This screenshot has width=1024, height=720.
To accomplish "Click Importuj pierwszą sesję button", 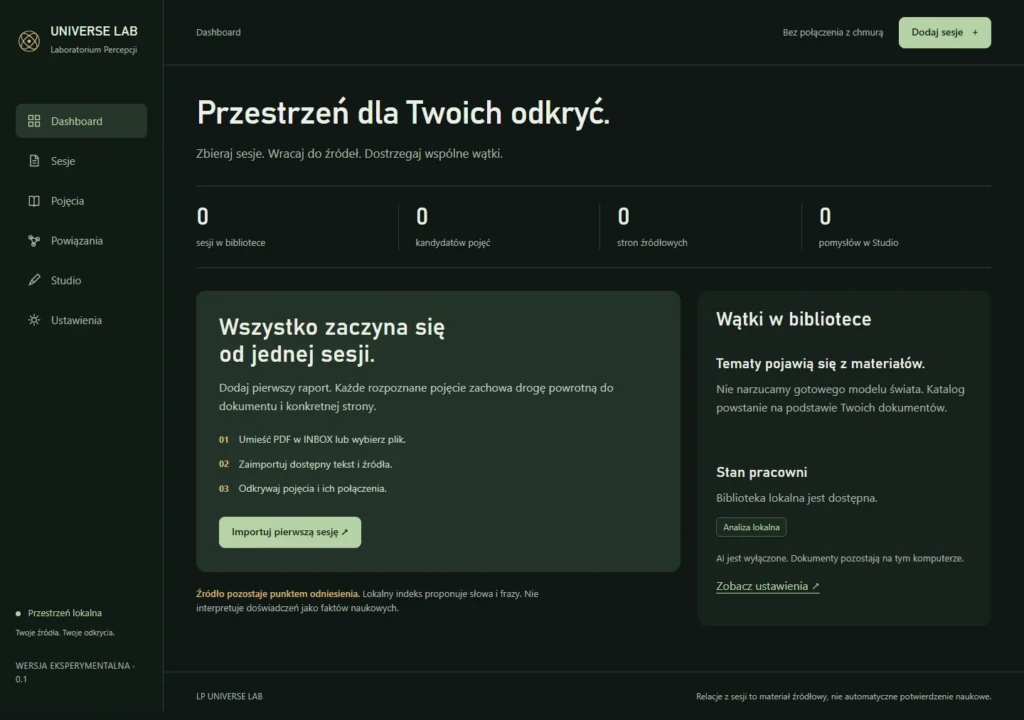I will tap(290, 532).
